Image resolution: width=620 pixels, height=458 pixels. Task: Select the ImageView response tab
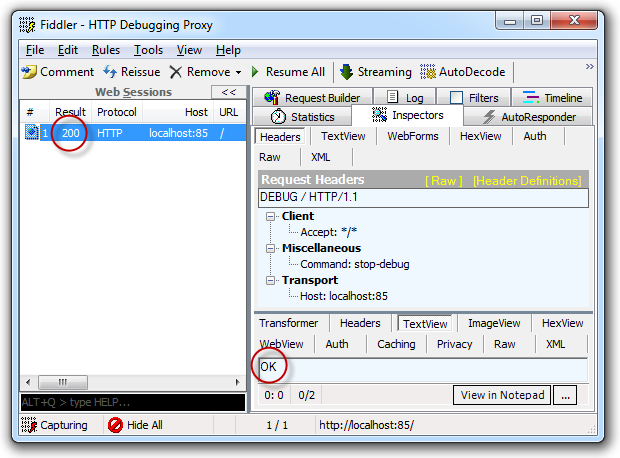pos(494,324)
